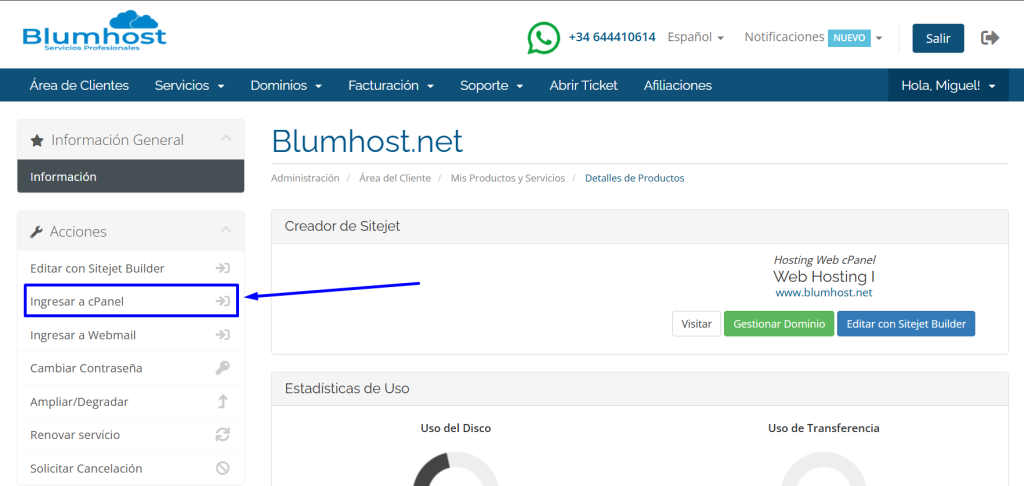Click the phone number +34 644410614
Screen dimensions: 1024x486
point(612,37)
